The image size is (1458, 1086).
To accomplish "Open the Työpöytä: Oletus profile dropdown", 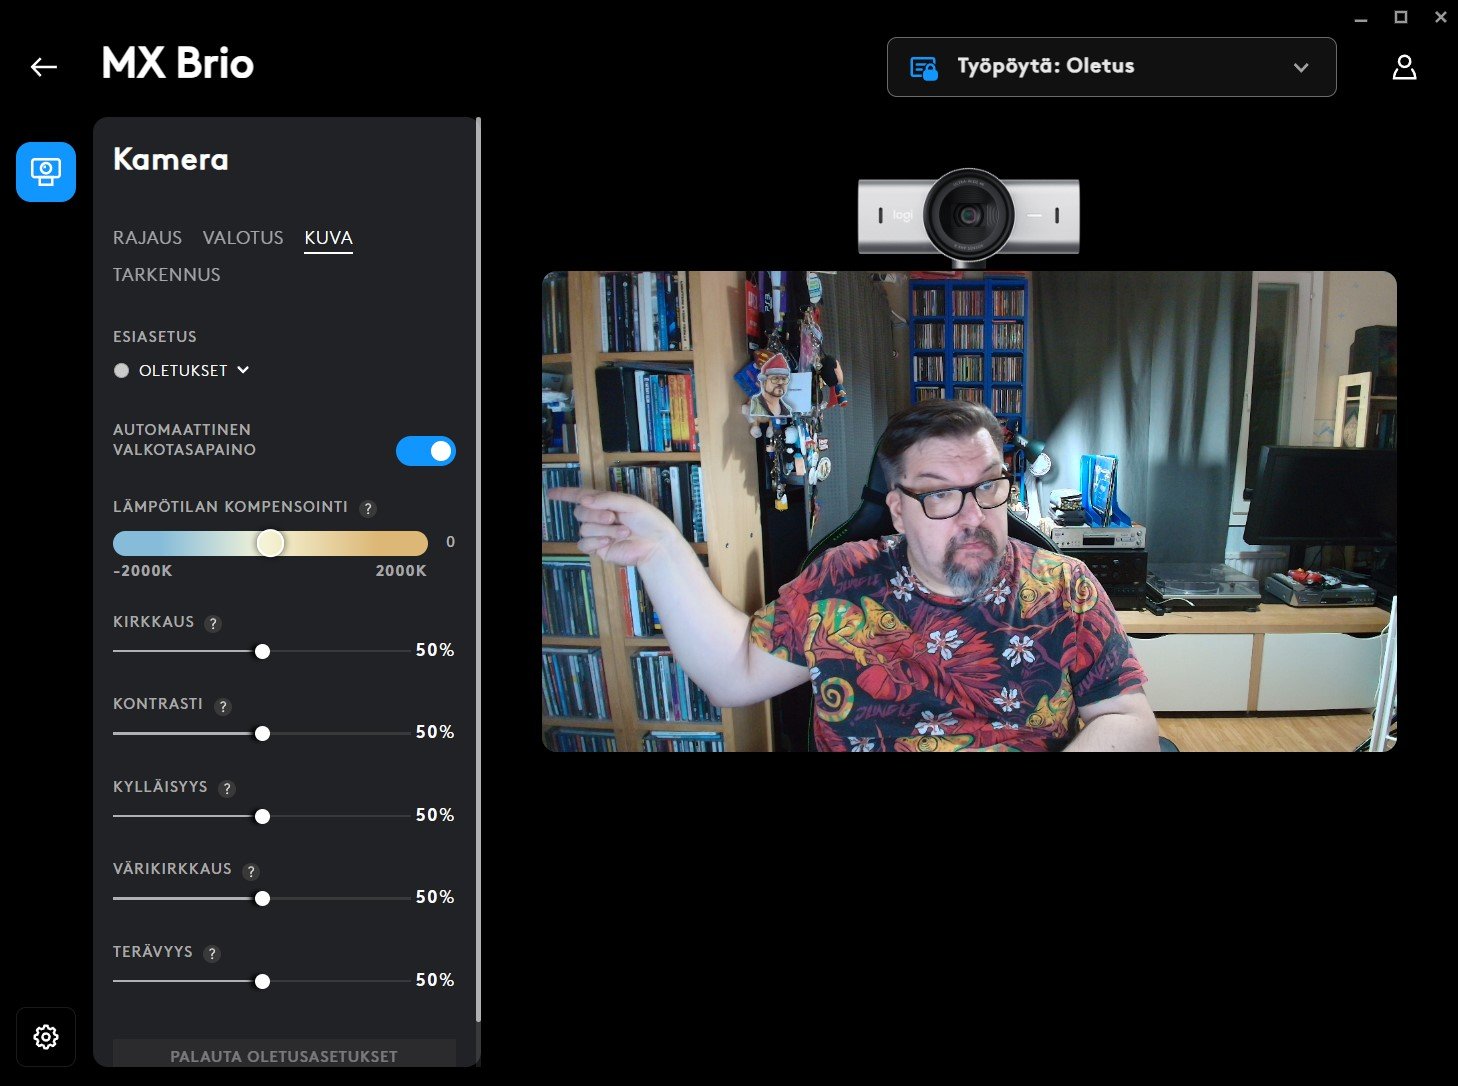I will coord(1112,67).
